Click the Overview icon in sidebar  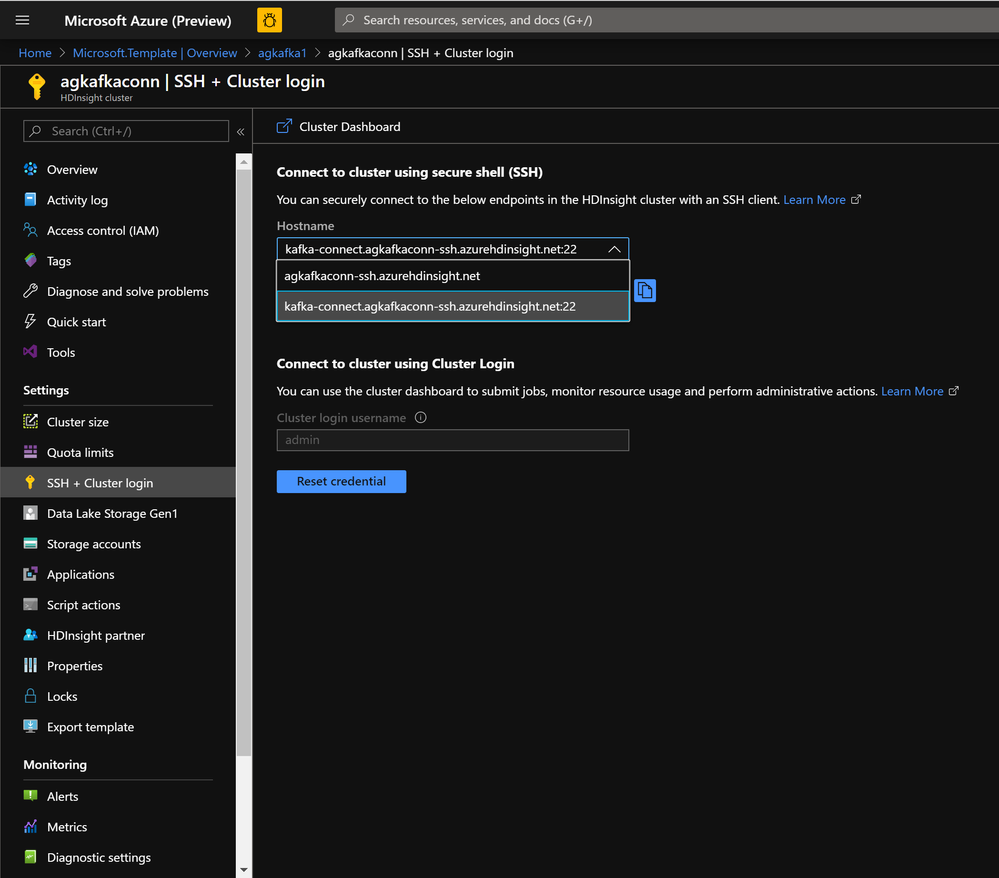30,169
